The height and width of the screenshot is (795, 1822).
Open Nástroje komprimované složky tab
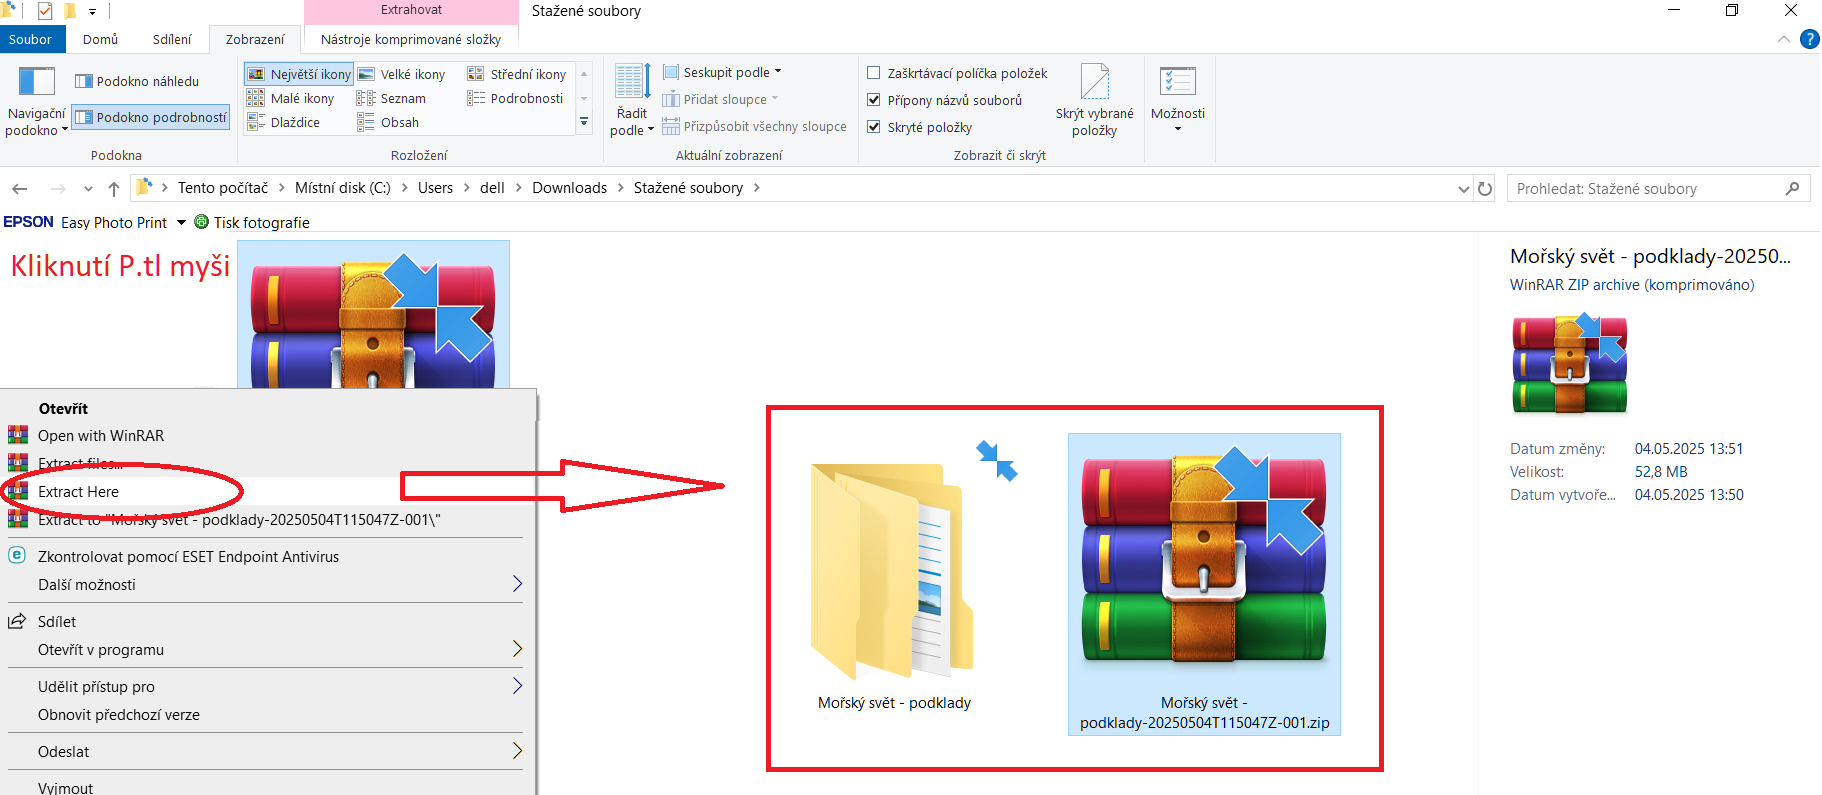click(x=411, y=39)
